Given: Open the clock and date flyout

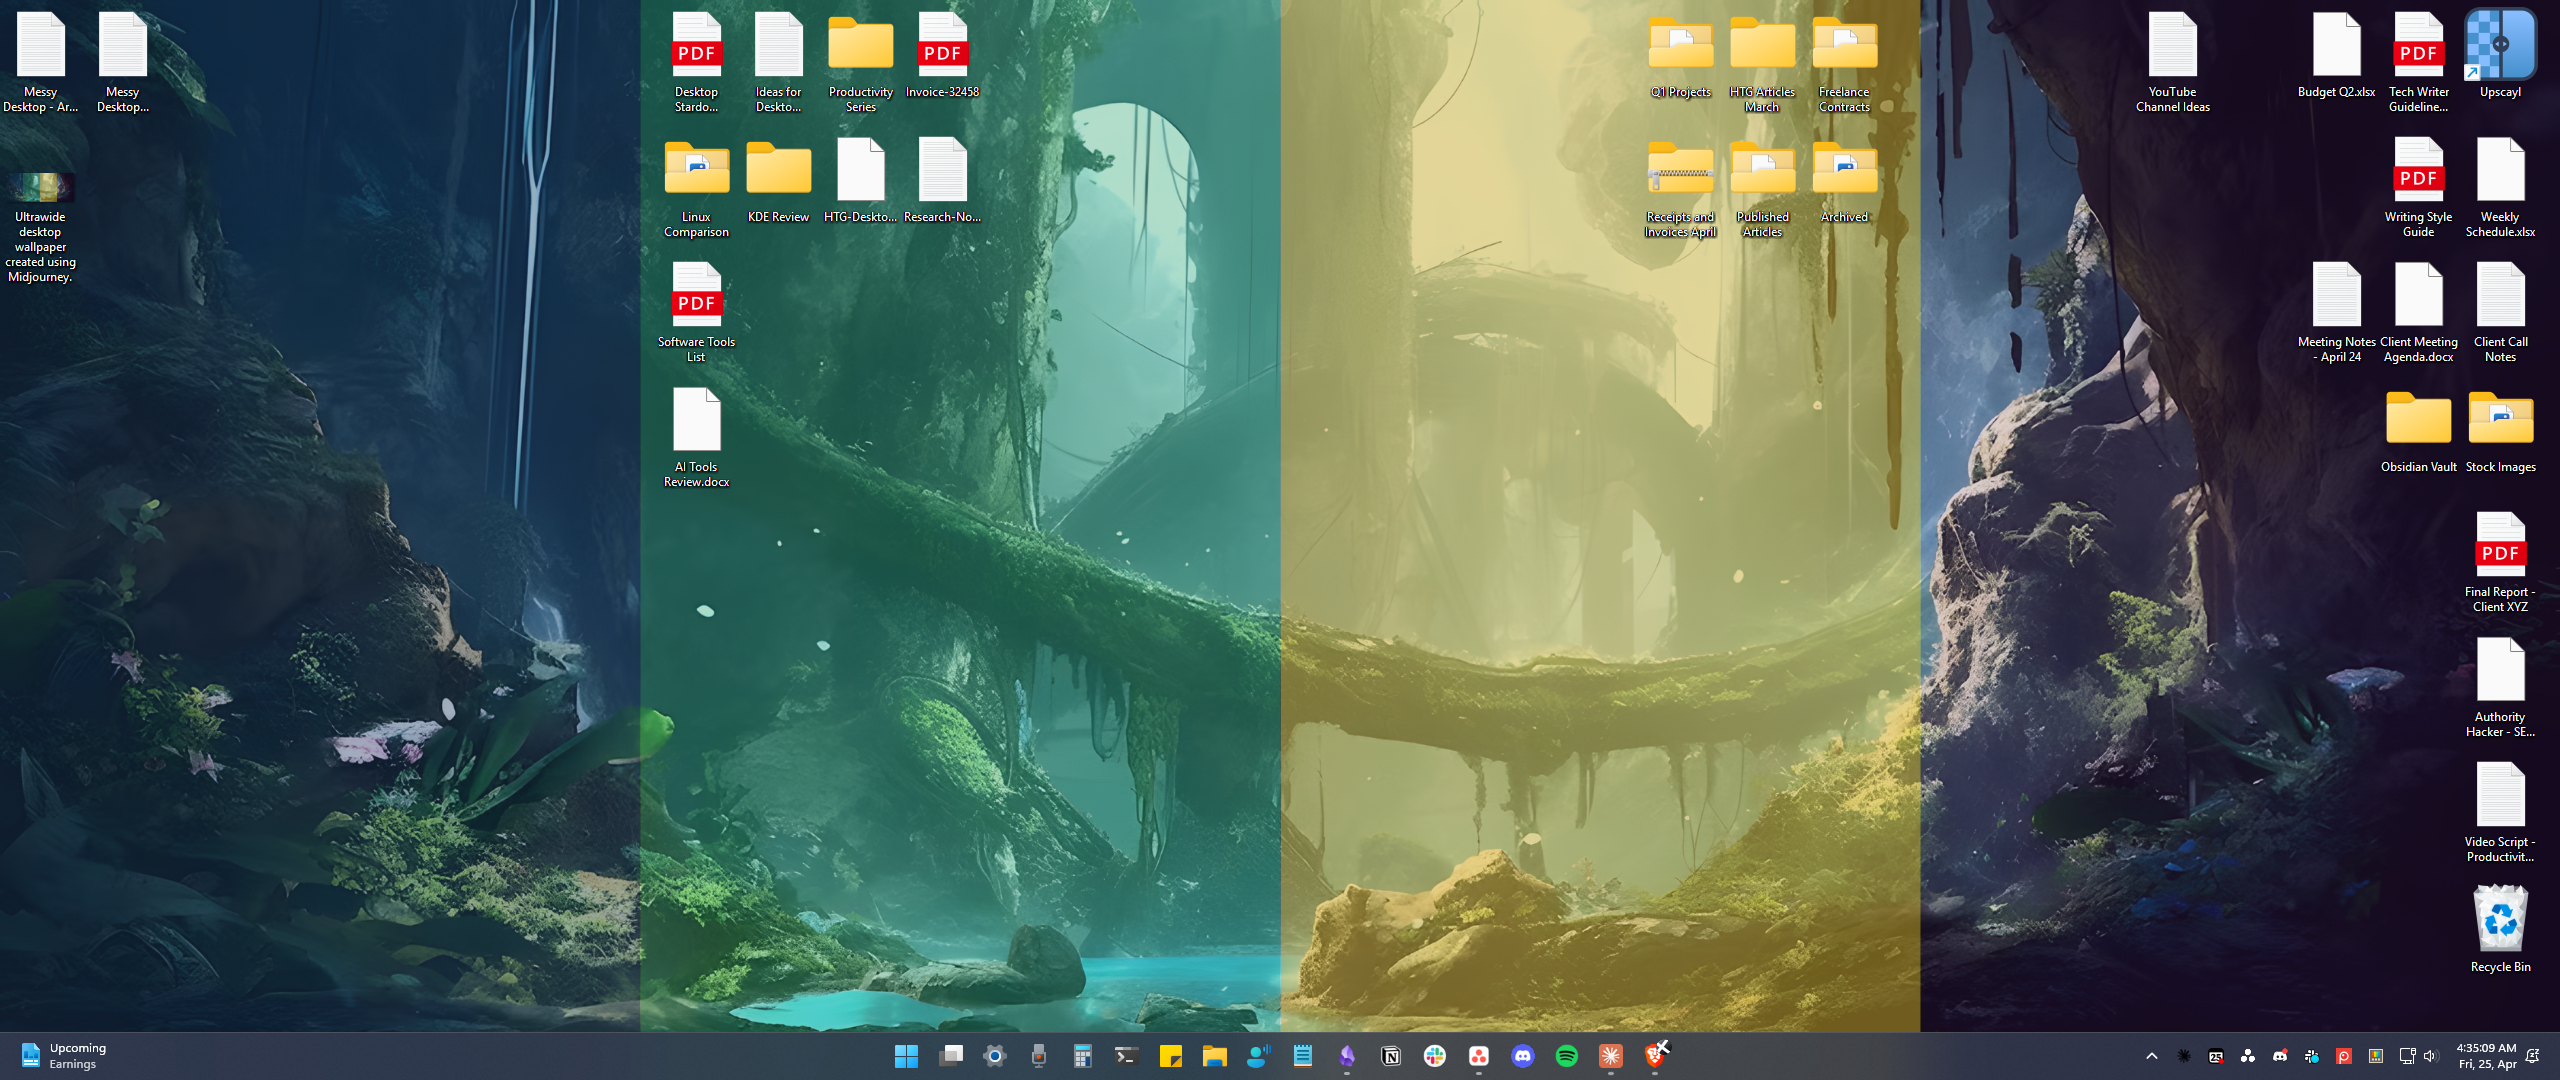Looking at the screenshot, I should click(x=2487, y=1056).
